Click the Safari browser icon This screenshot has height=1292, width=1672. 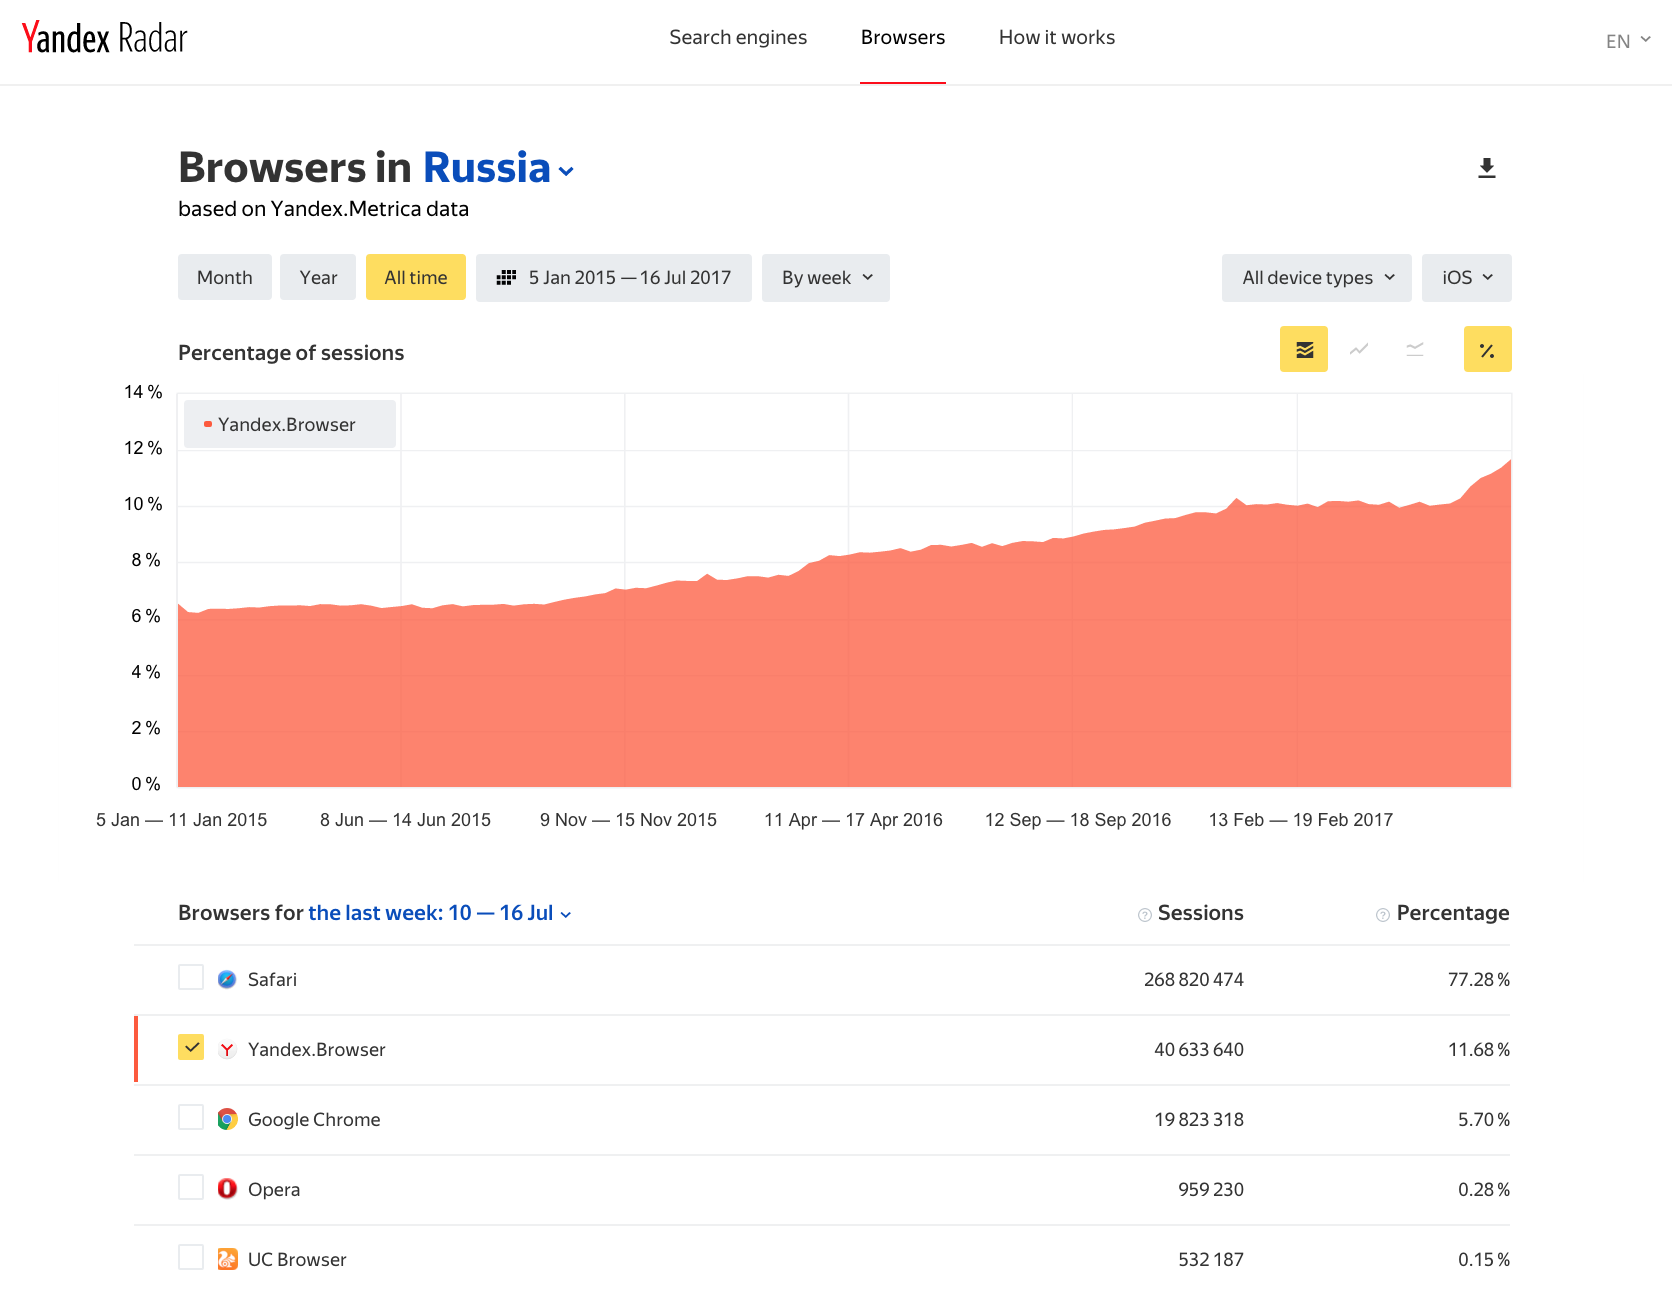227,979
